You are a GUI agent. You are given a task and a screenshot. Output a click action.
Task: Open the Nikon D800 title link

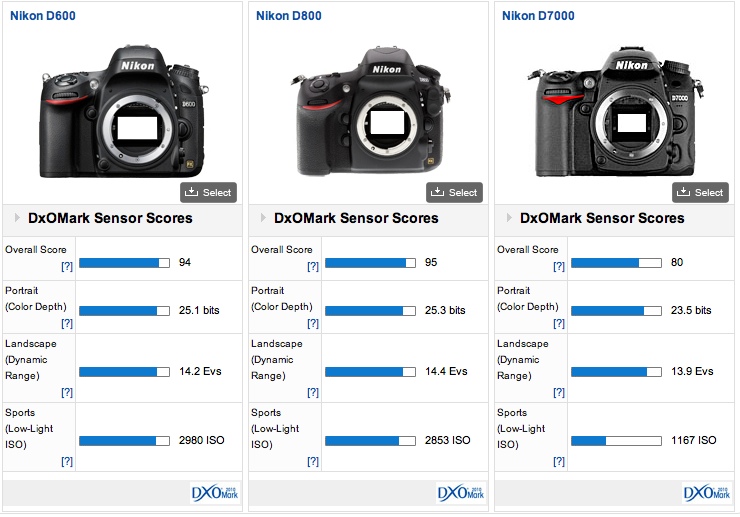(x=289, y=16)
